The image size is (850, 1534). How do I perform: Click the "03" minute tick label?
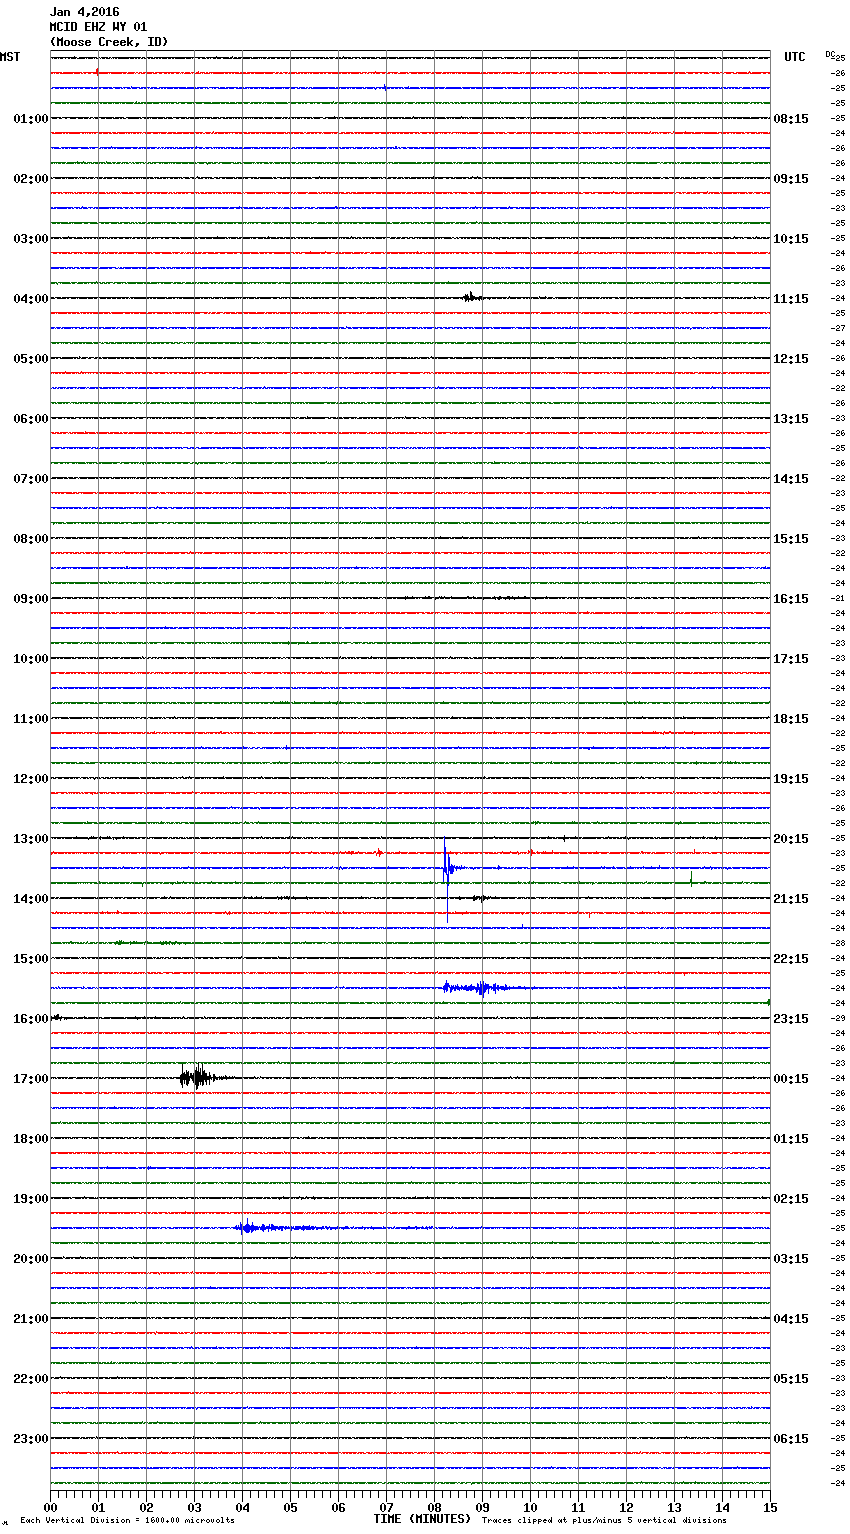[194, 1507]
